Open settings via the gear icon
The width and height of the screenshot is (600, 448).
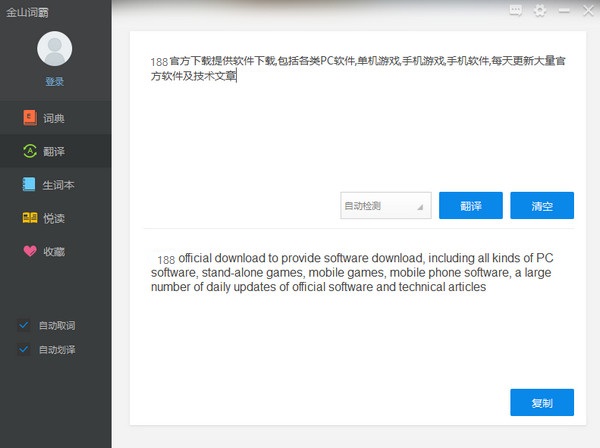click(540, 10)
